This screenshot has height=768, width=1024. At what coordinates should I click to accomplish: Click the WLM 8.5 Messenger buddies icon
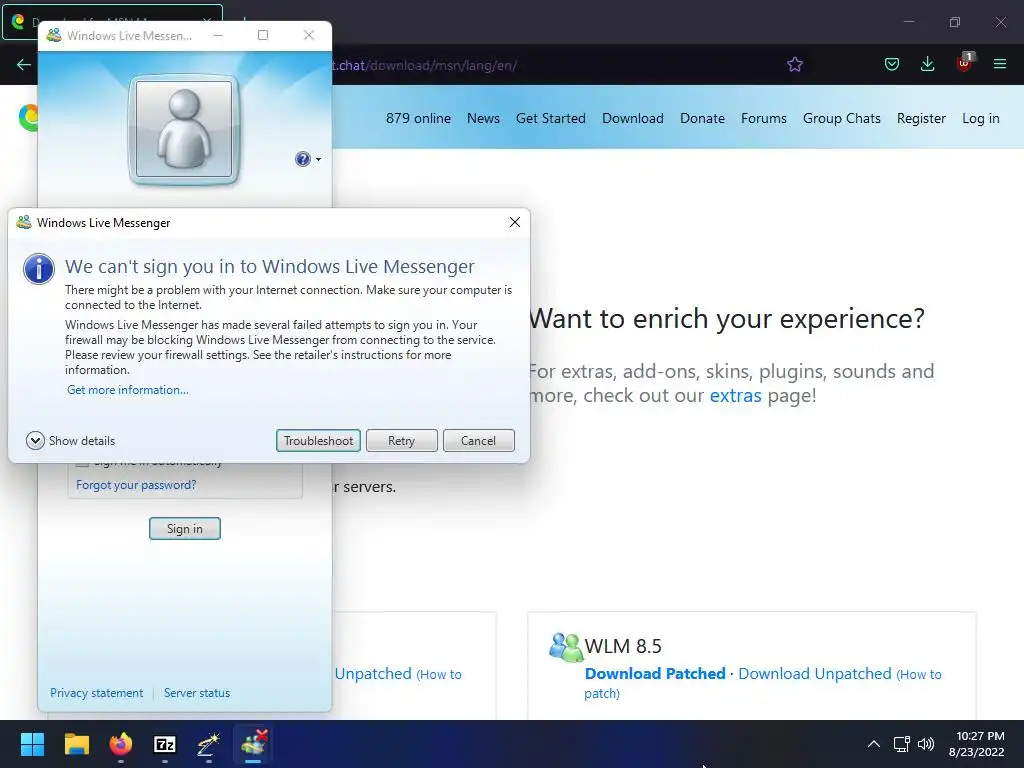[565, 647]
